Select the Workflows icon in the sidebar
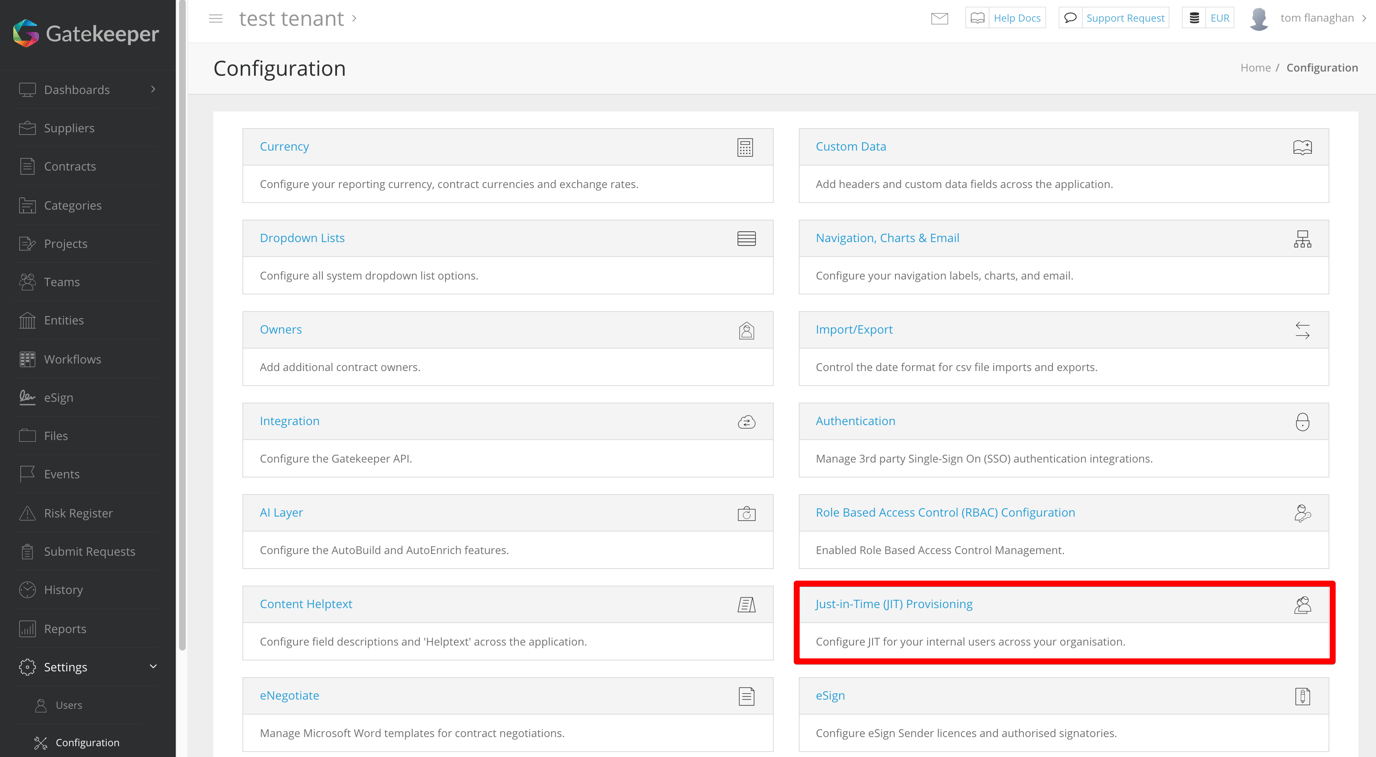Image resolution: width=1376 pixels, height=757 pixels. (25, 358)
